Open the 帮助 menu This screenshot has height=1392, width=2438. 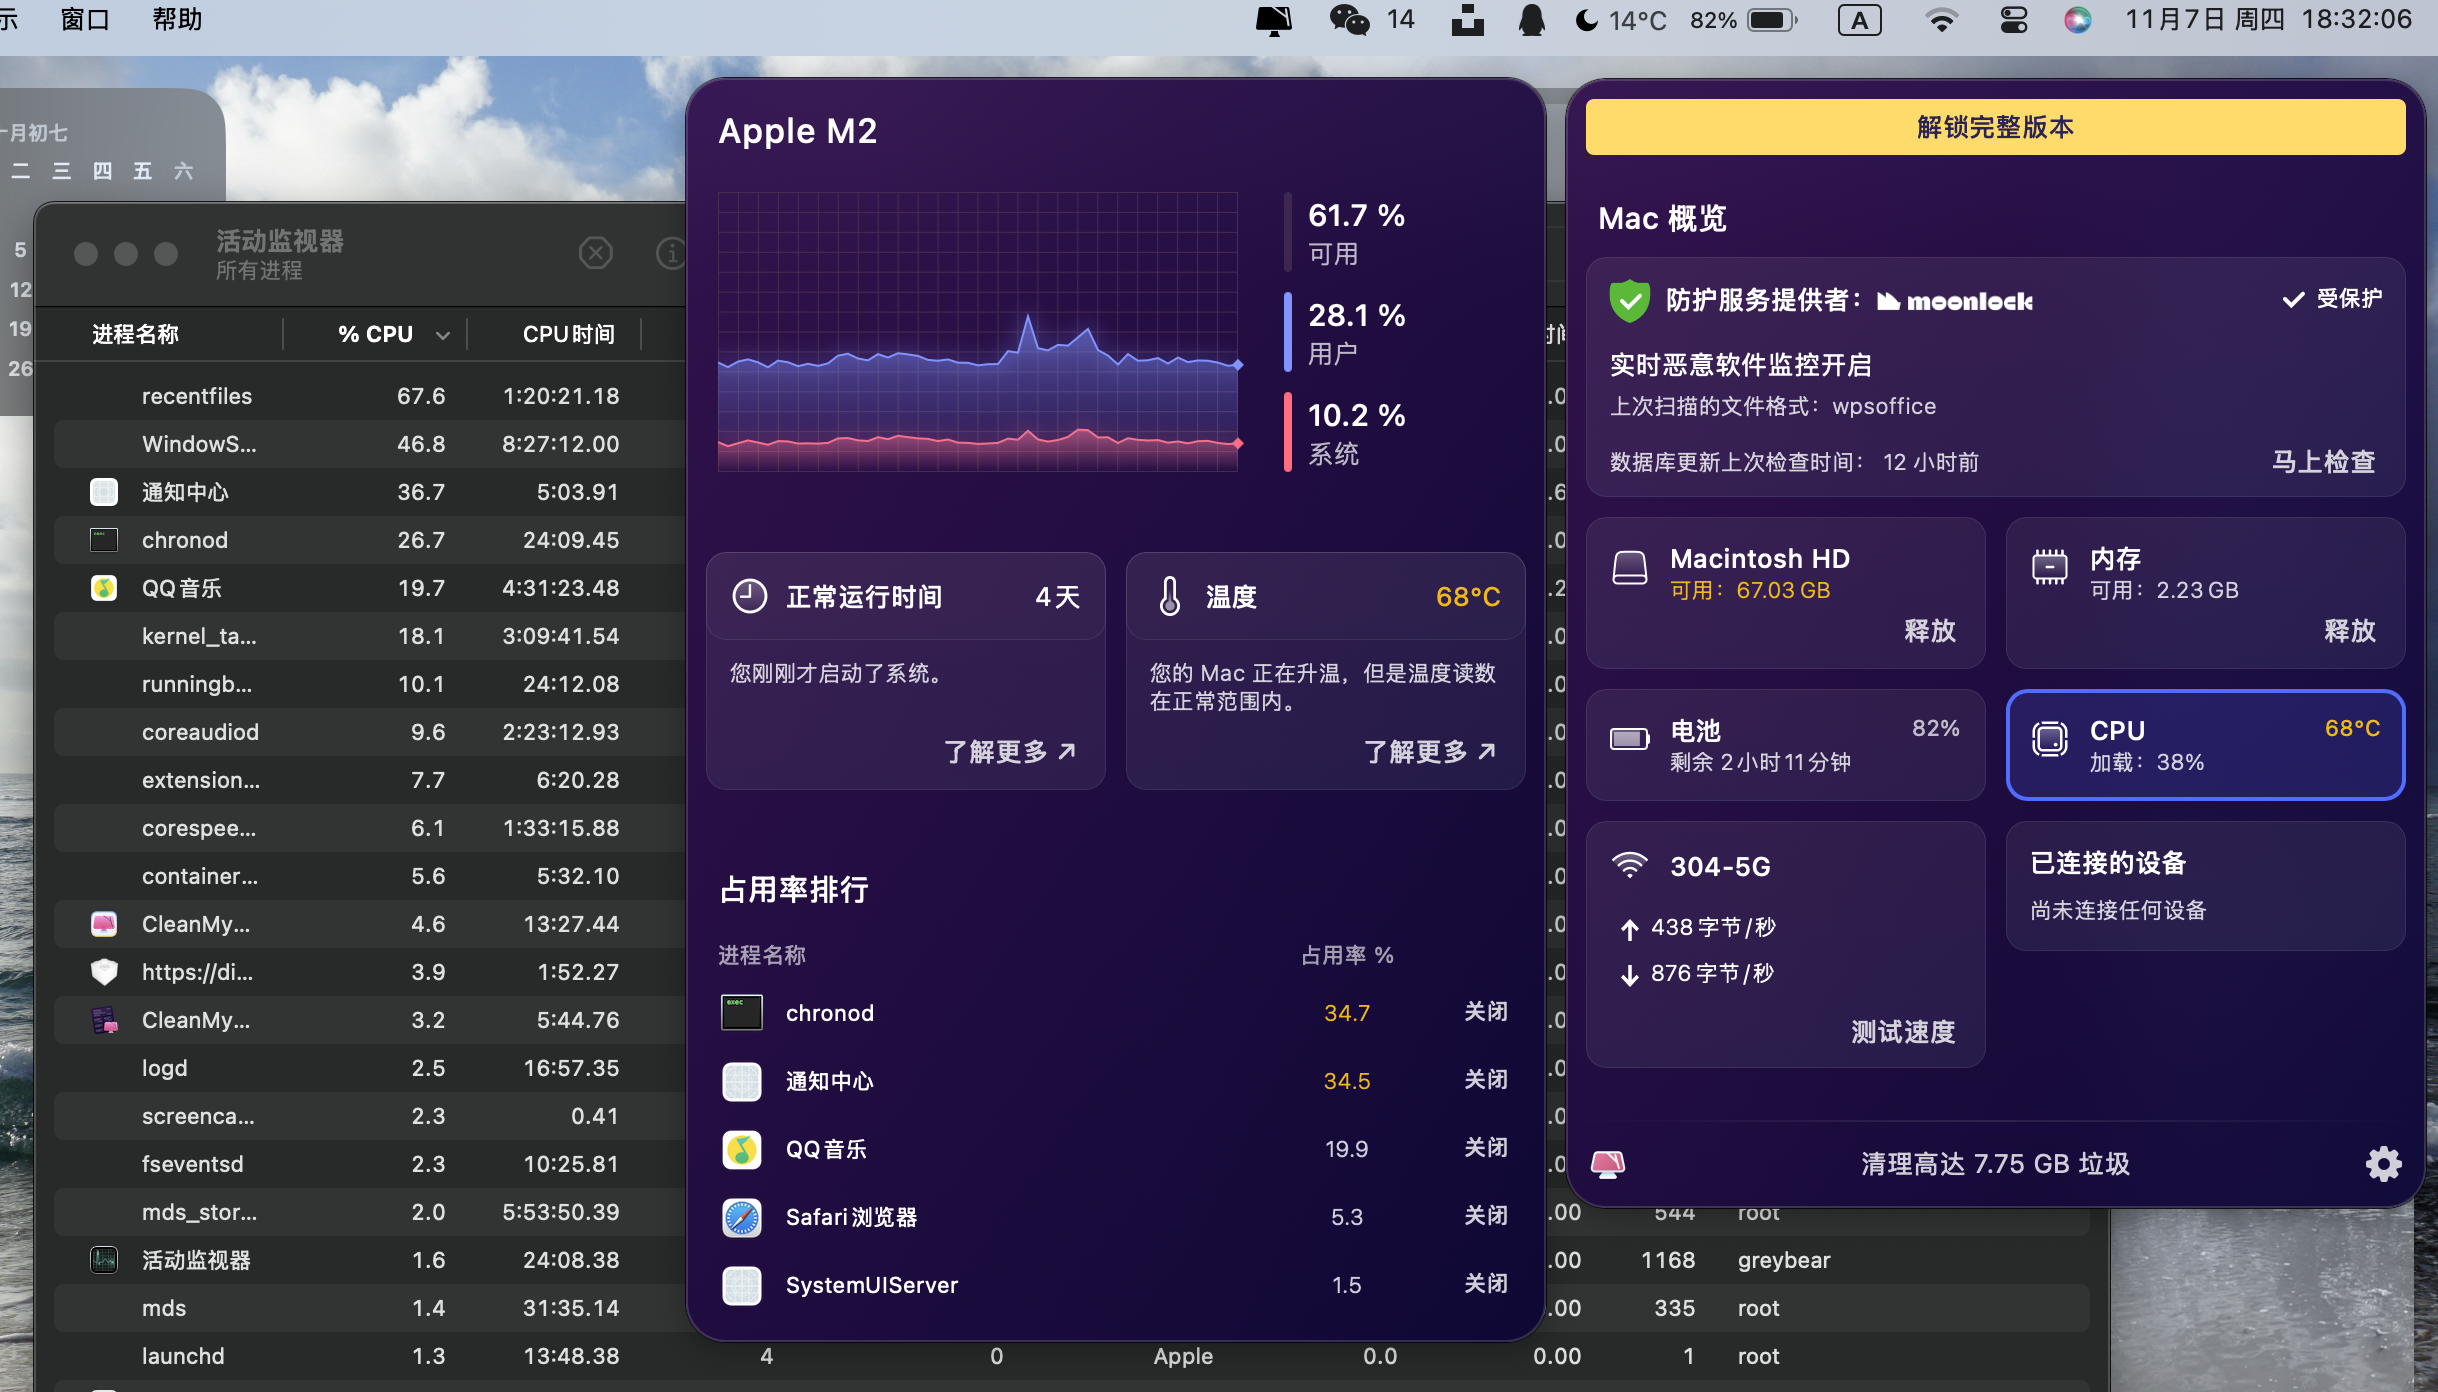pos(177,20)
